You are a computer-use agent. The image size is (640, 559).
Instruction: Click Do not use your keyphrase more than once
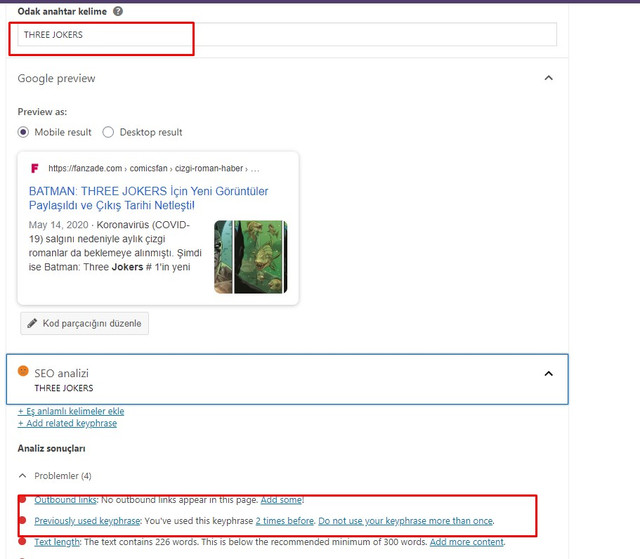coord(405,521)
